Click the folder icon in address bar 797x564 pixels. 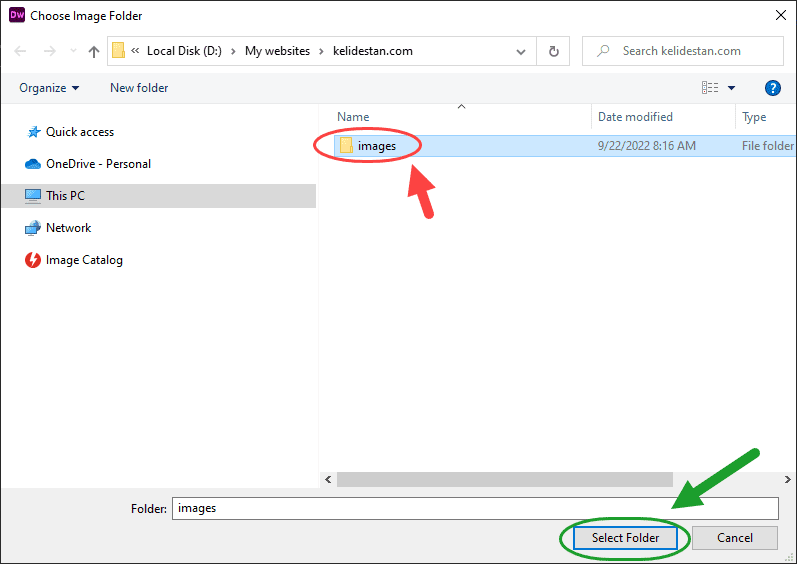pyautogui.click(x=118, y=50)
